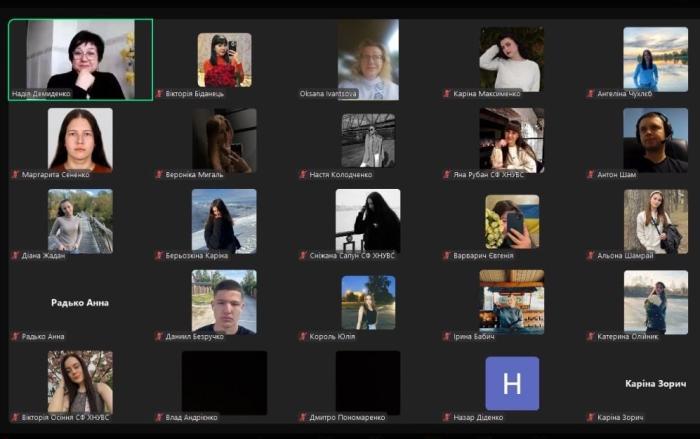Click the Яна Рубан СФ ХНУВС name label
The image size is (700, 439).
497,174
